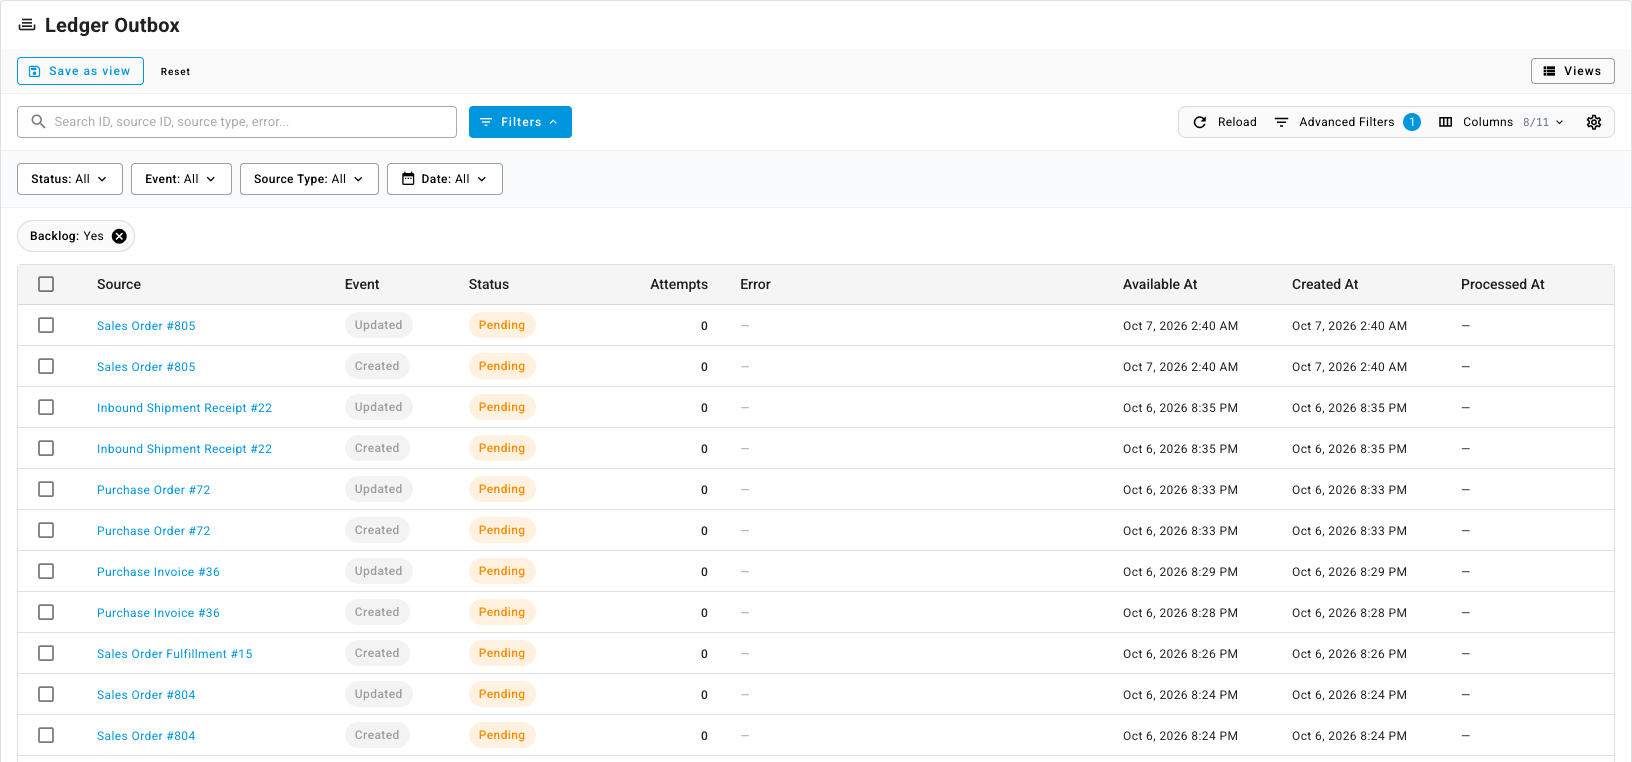Click the Reset button

point(175,71)
